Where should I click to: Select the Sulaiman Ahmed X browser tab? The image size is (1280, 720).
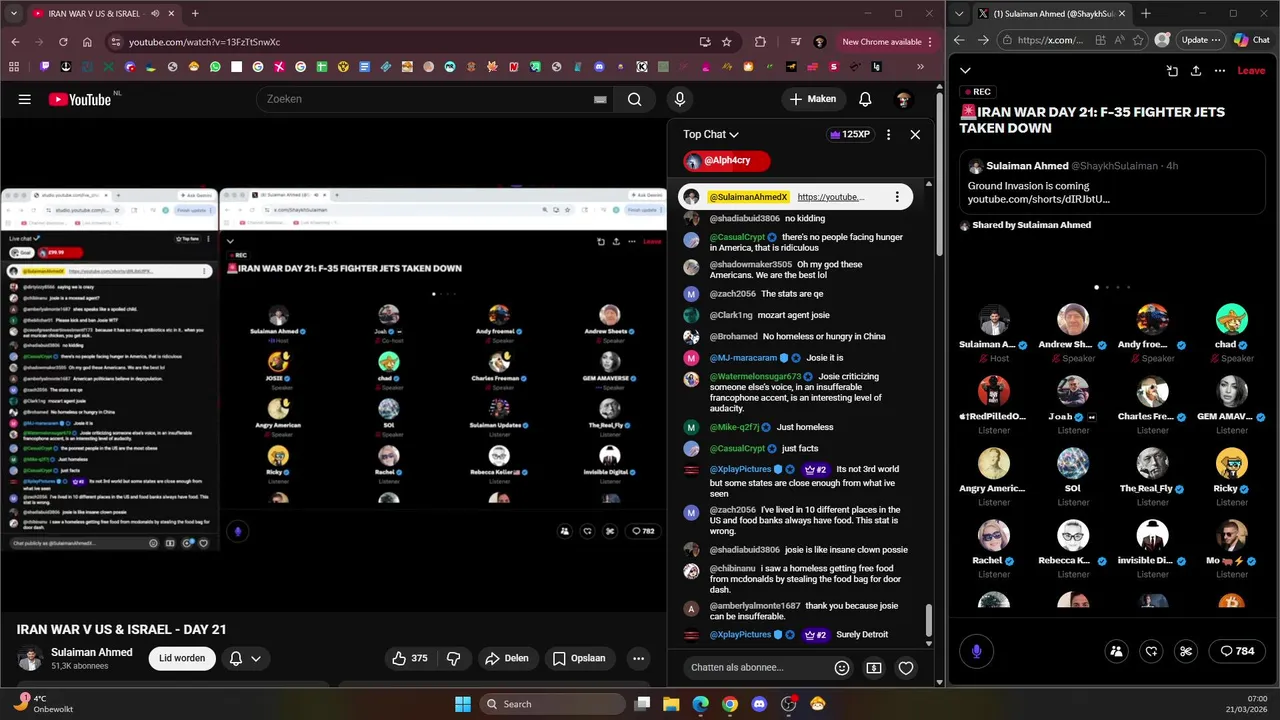[x=1051, y=13]
